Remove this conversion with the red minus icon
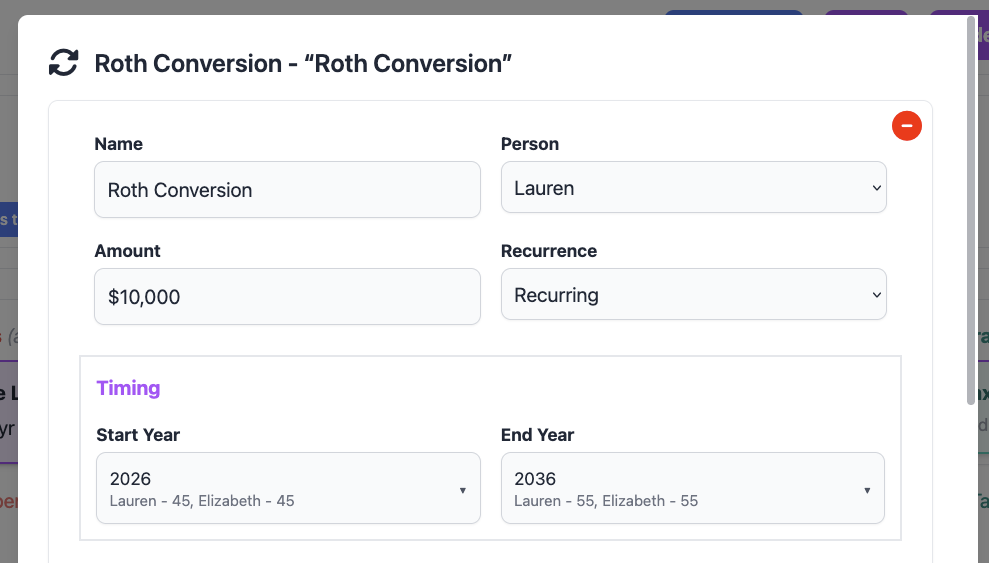This screenshot has height=563, width=989. 907,126
